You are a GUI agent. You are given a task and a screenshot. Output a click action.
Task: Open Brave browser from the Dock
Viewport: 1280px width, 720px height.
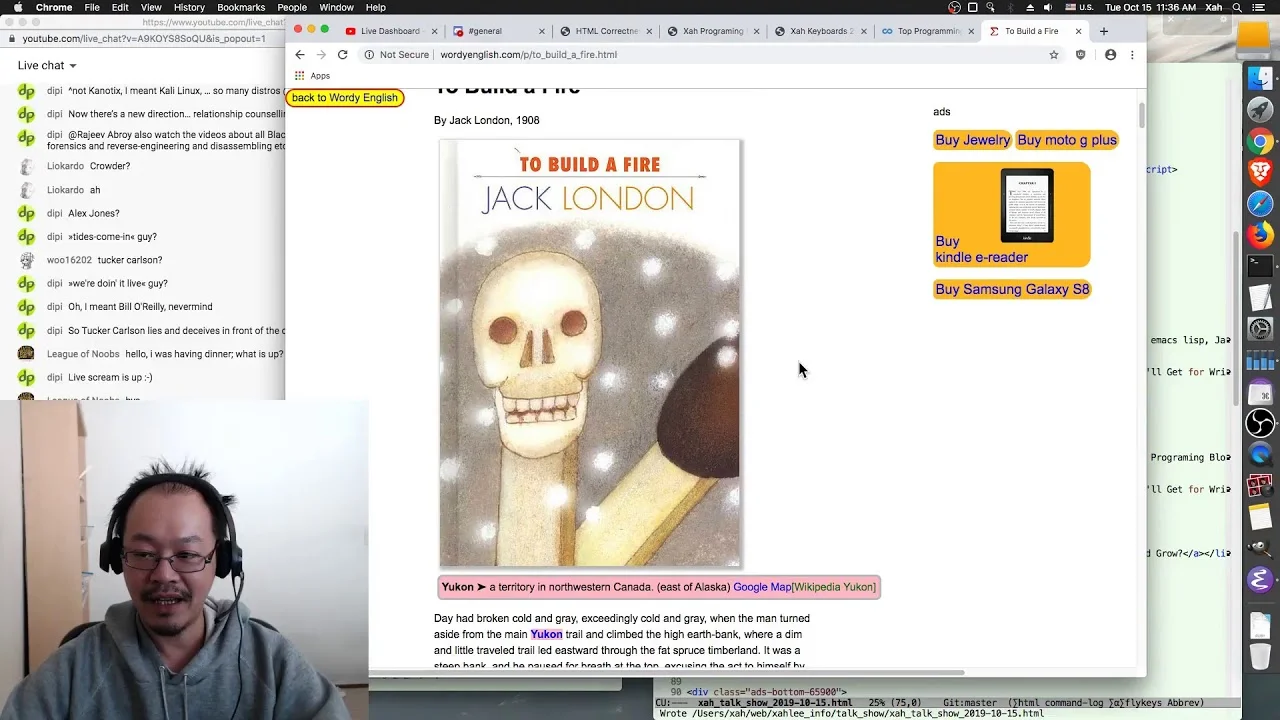point(1260,172)
